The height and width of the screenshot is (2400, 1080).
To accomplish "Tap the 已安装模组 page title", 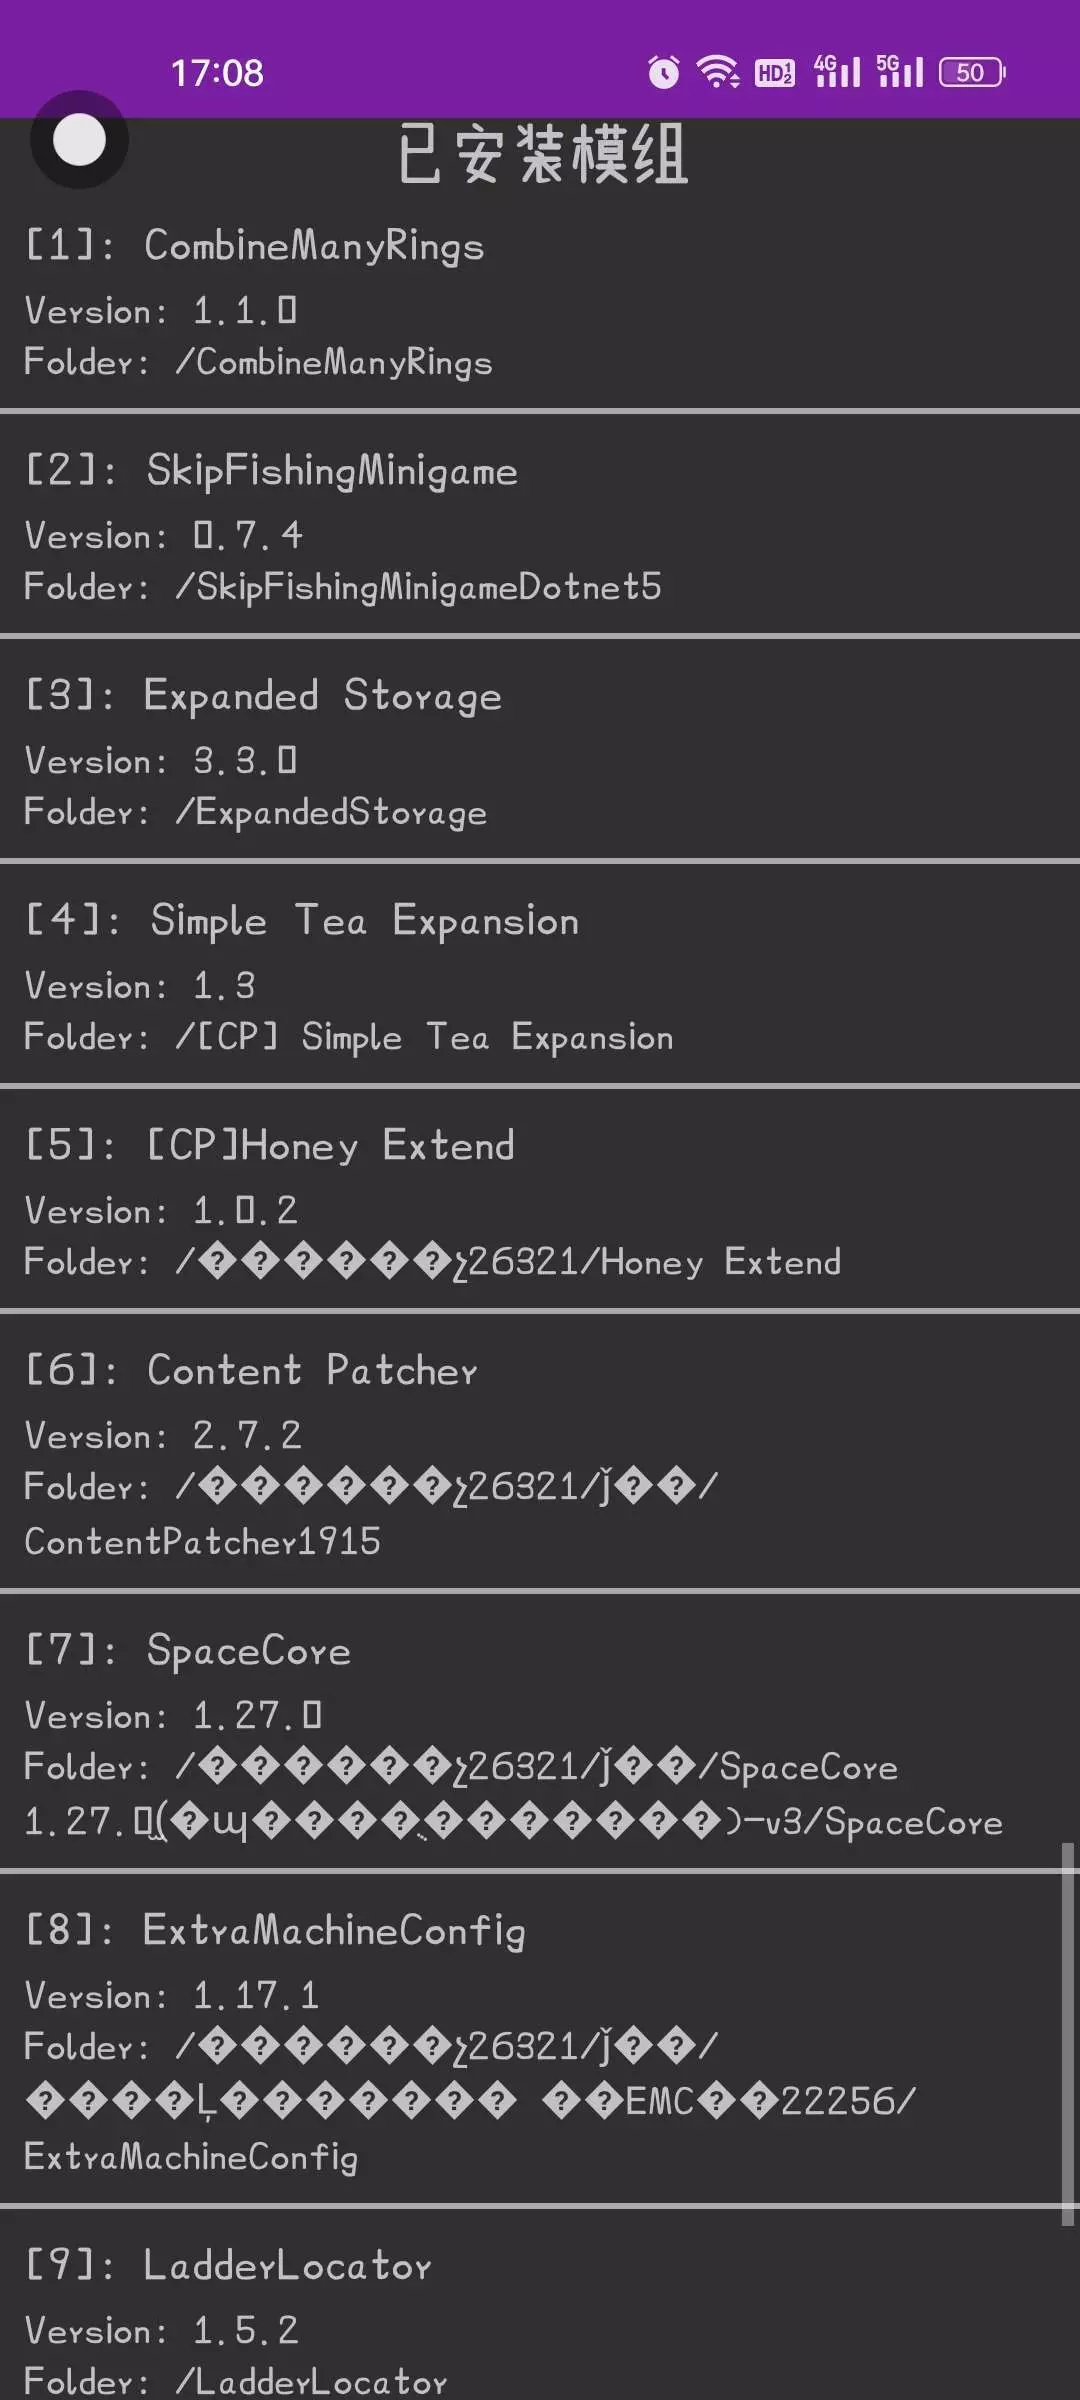I will tap(543, 155).
